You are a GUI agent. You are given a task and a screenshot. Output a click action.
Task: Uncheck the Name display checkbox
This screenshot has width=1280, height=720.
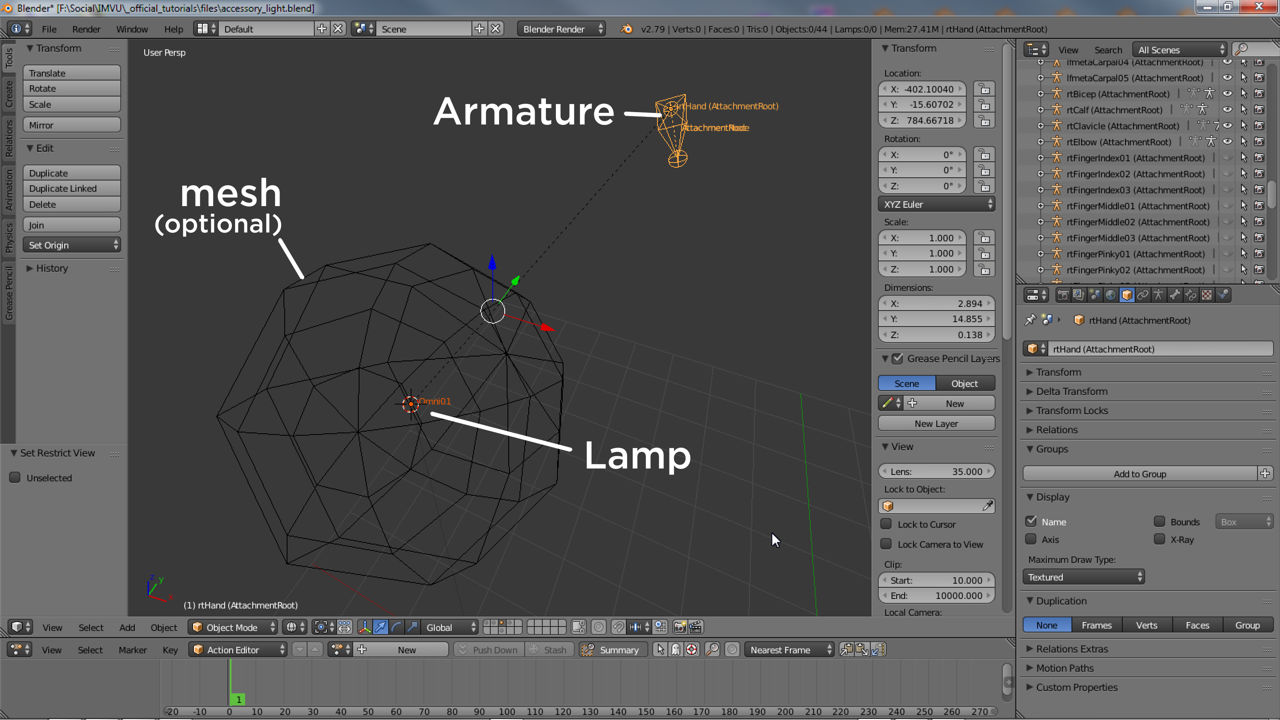[x=1031, y=521]
